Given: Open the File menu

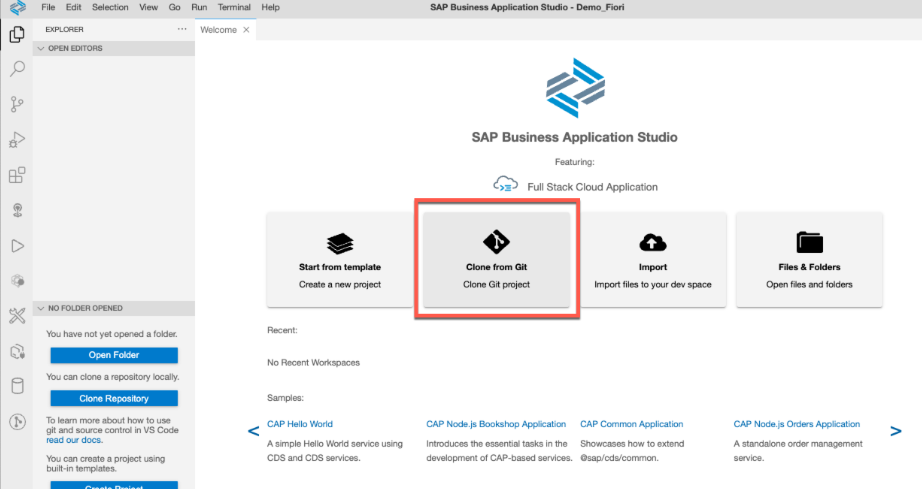Looking at the screenshot, I should coord(48,7).
